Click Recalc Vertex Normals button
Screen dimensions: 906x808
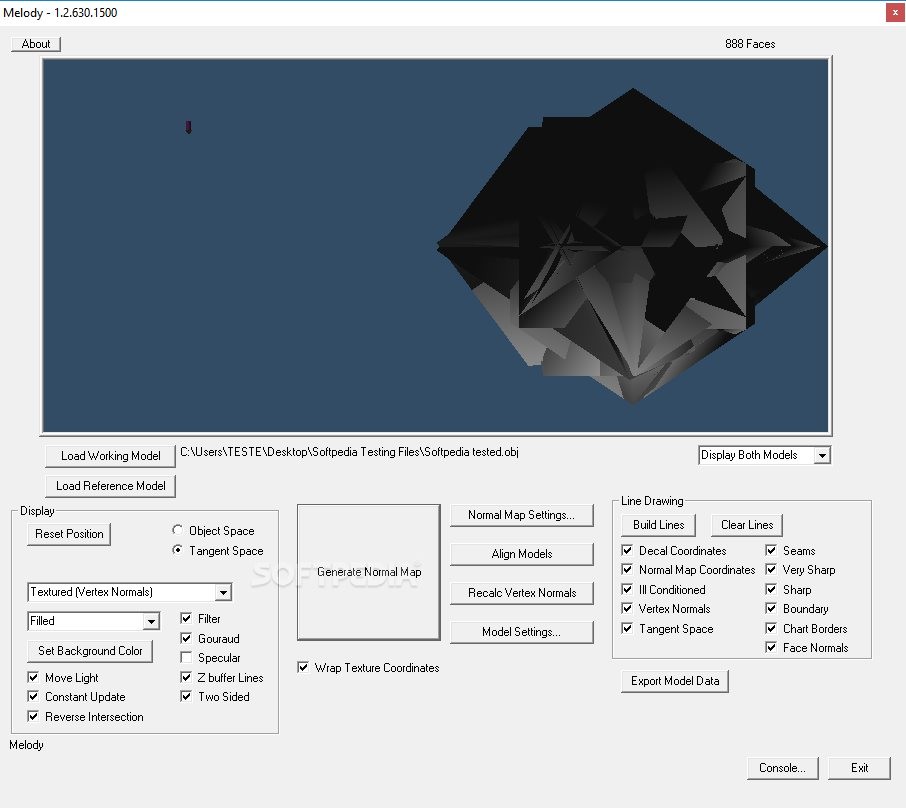pos(522,593)
